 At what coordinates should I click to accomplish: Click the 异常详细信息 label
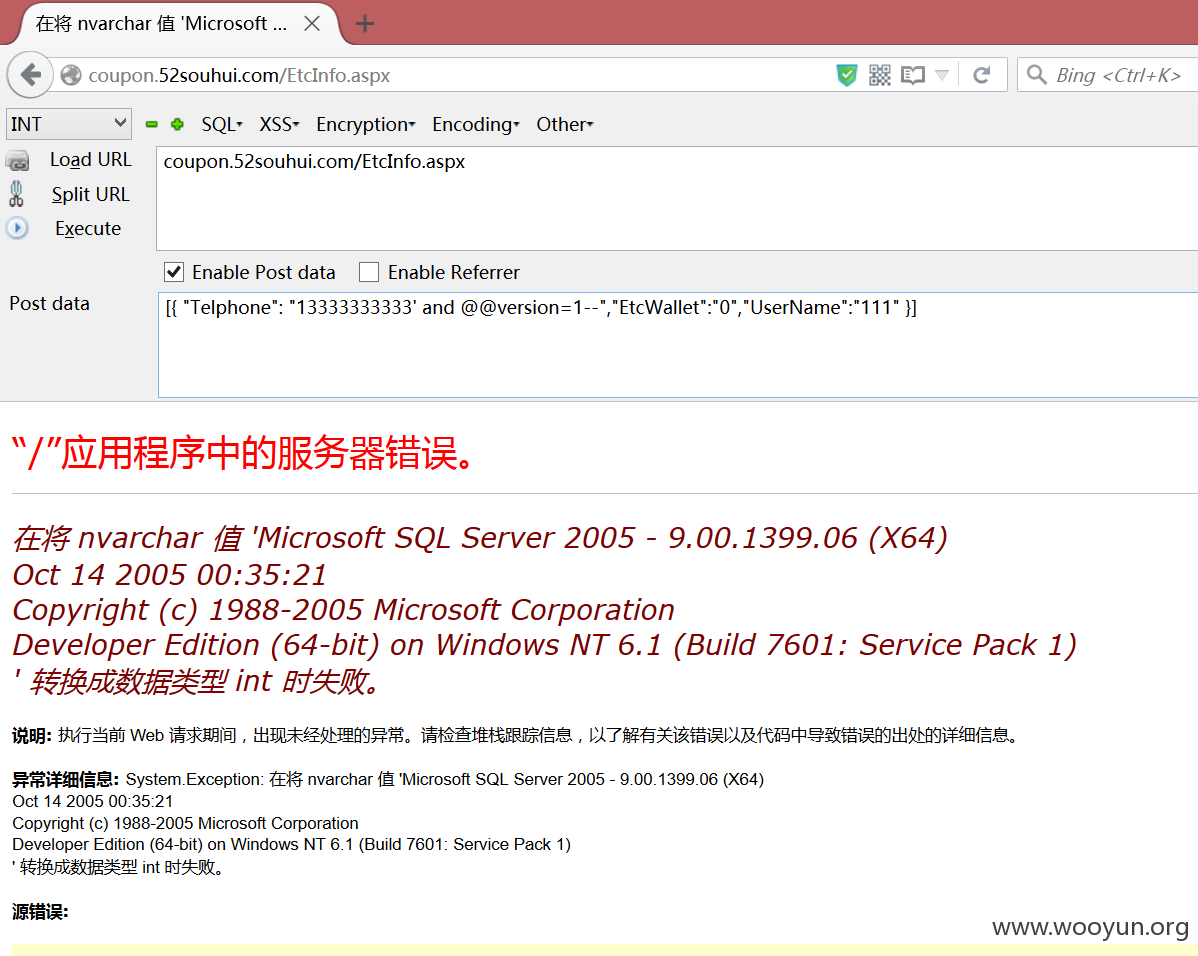click(x=66, y=779)
